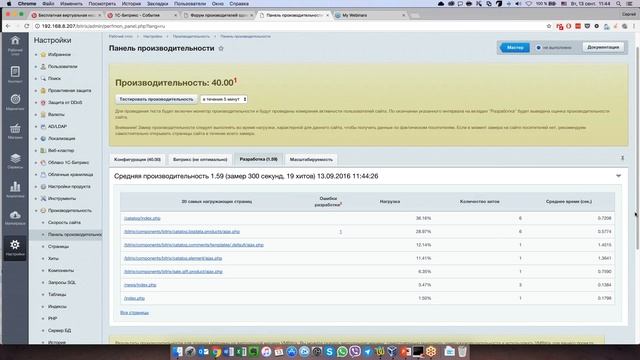Image resolution: width=640 pixels, height=360 pixels.
Task: Collapse Производительность tree node
Action: point(36,211)
